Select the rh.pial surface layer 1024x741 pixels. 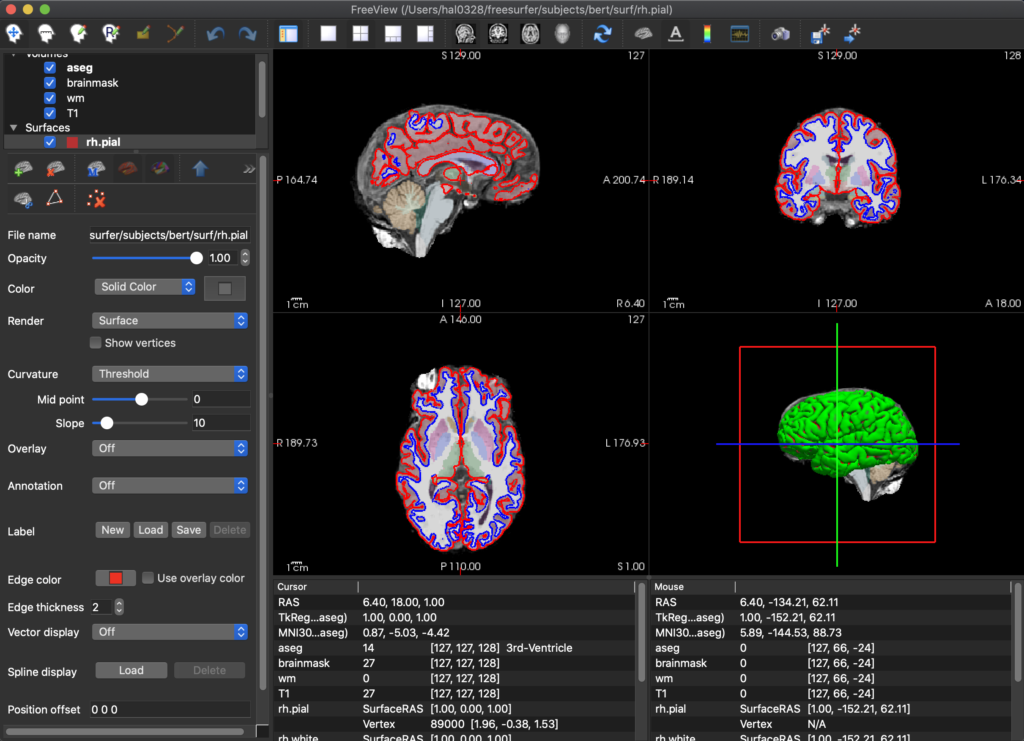click(x=103, y=143)
